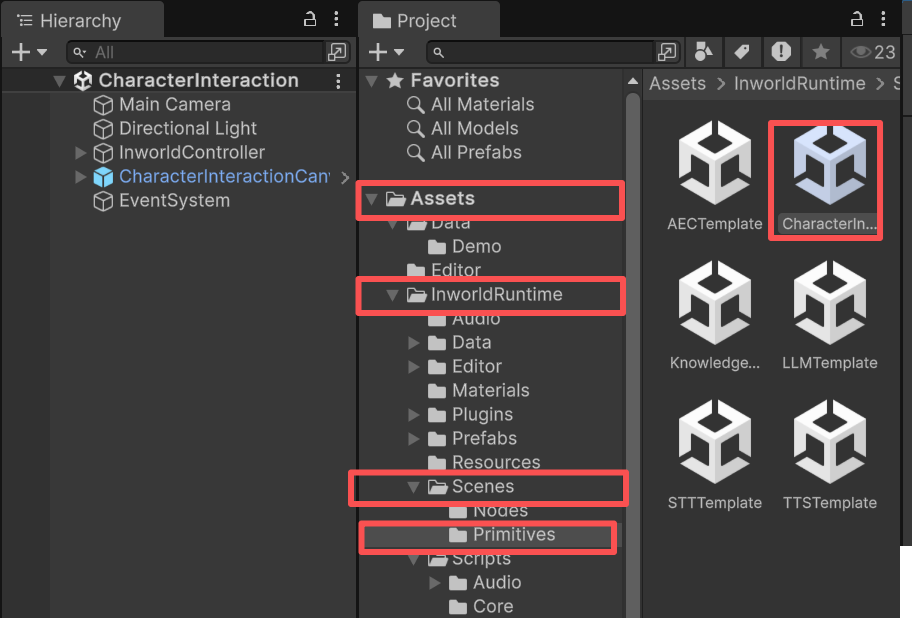The width and height of the screenshot is (912, 618).
Task: Click the star favorites filter icon
Action: (821, 52)
